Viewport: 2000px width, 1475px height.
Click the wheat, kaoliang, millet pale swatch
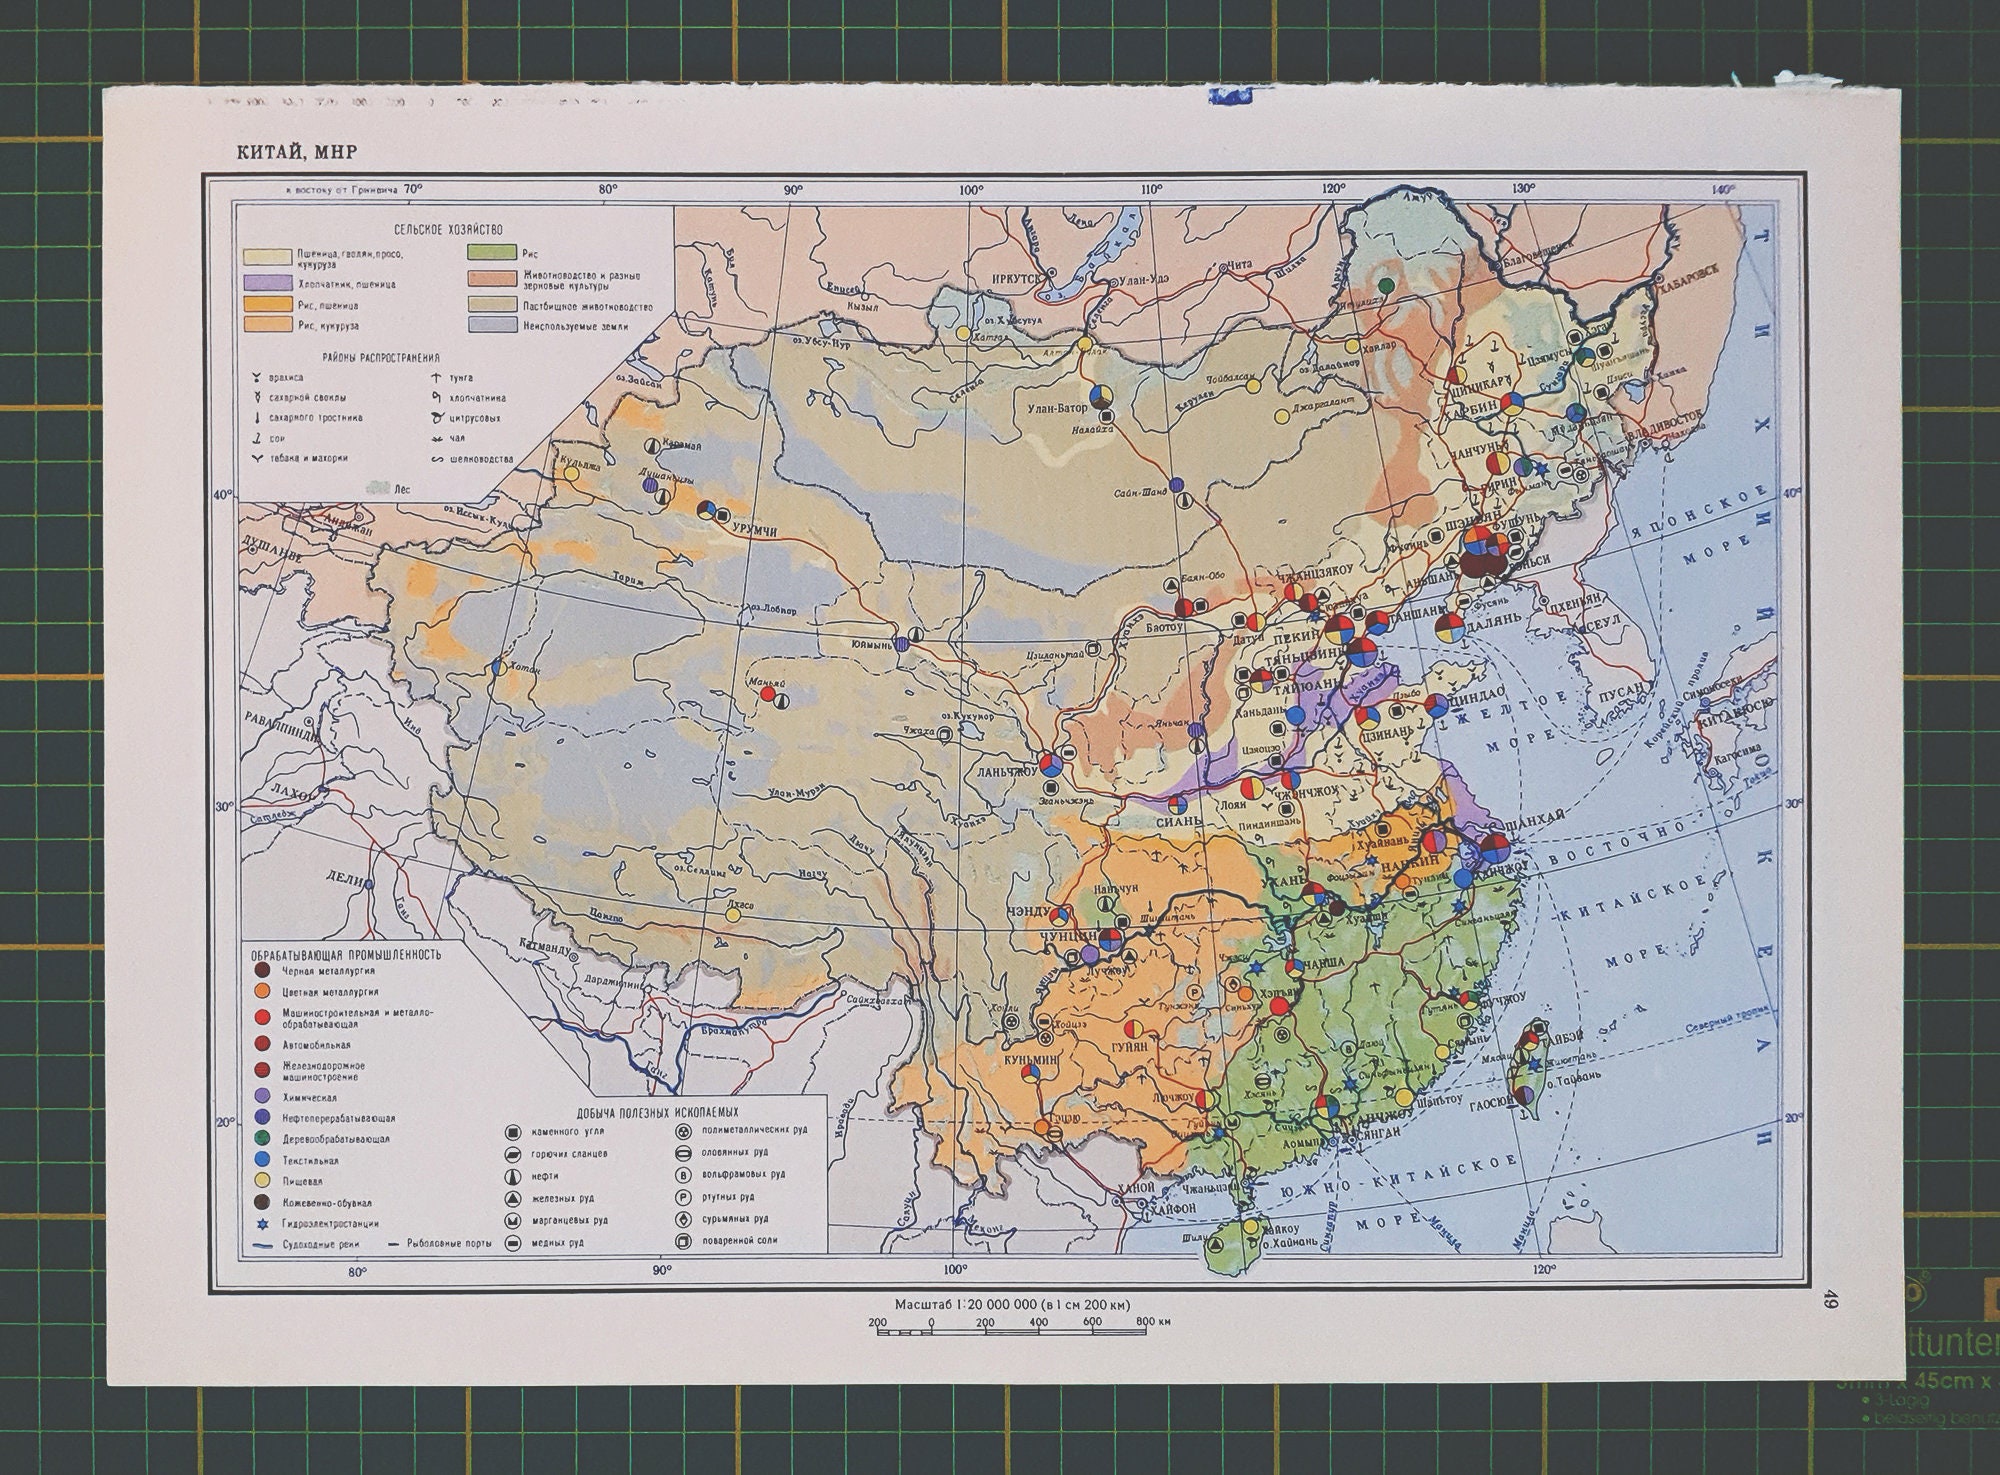266,257
